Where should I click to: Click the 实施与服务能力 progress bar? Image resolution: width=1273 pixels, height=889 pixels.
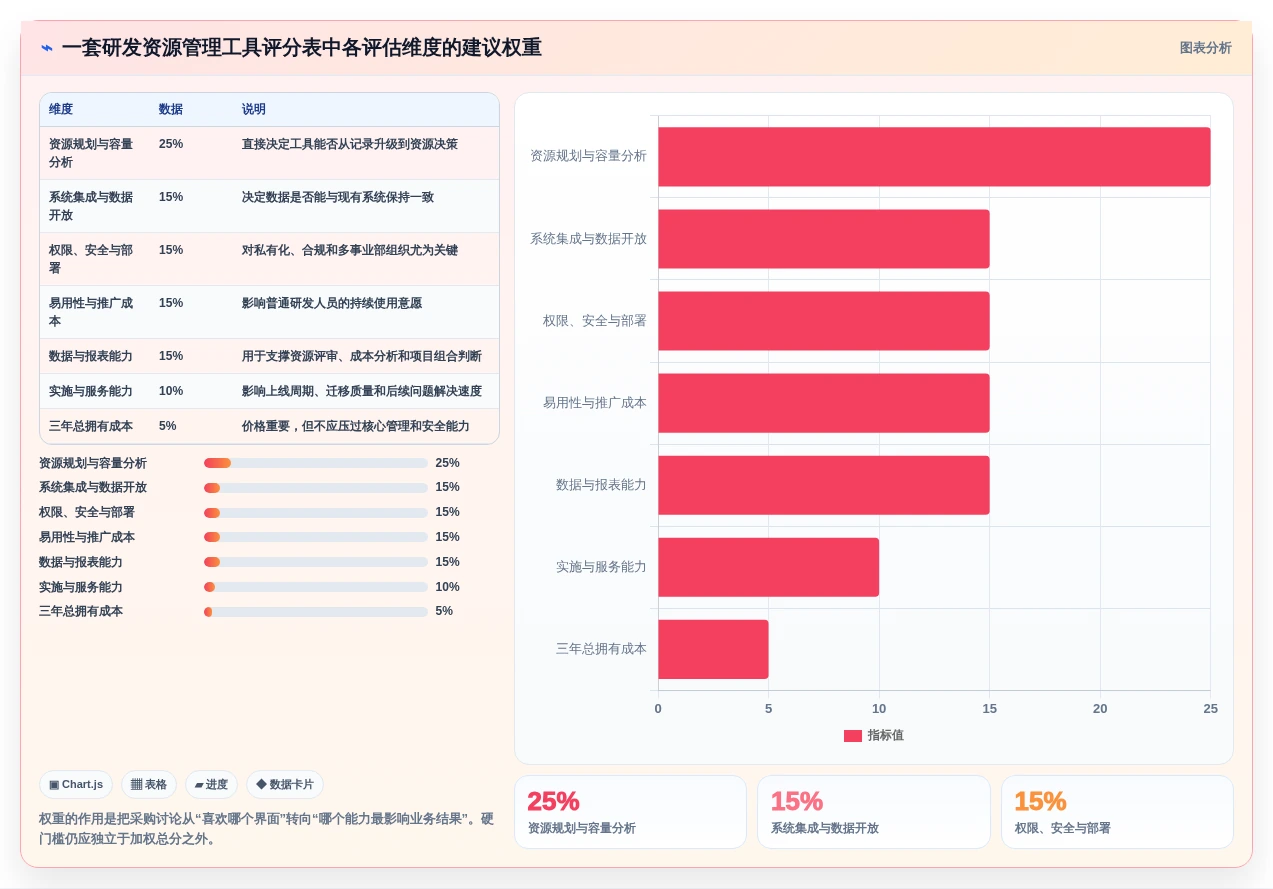coord(316,587)
